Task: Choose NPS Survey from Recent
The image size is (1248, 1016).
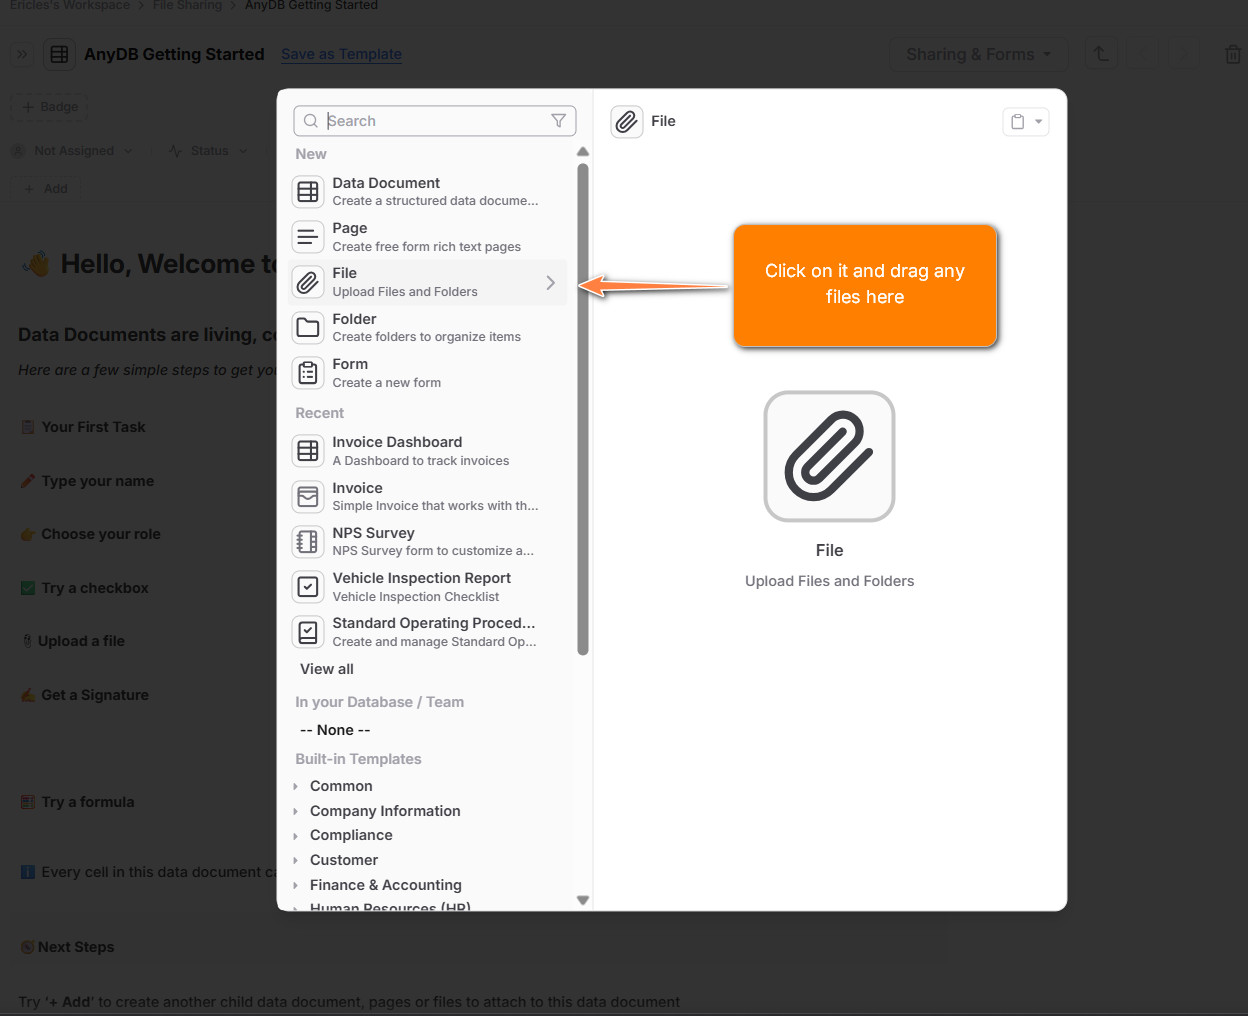Action: (428, 541)
